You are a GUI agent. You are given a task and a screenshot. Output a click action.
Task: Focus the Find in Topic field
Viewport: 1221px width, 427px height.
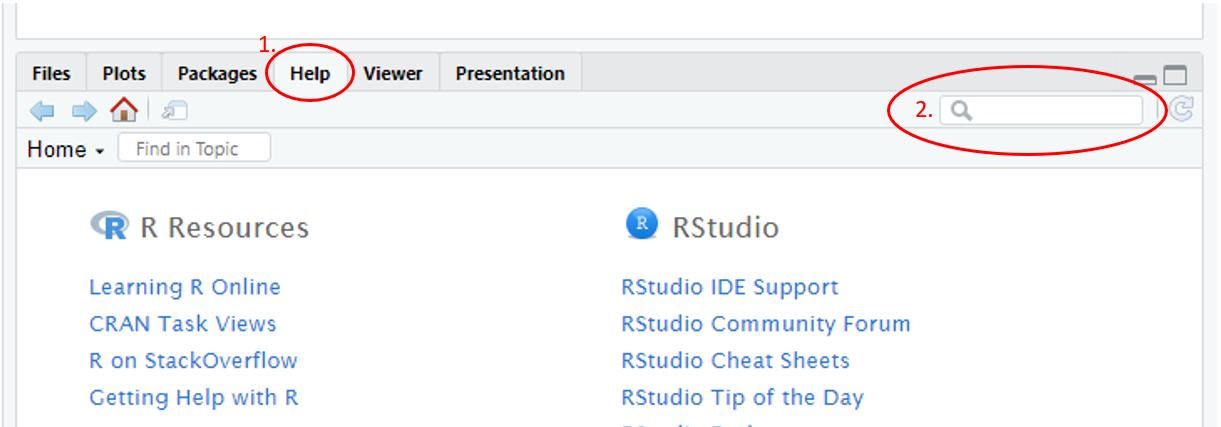pos(194,149)
